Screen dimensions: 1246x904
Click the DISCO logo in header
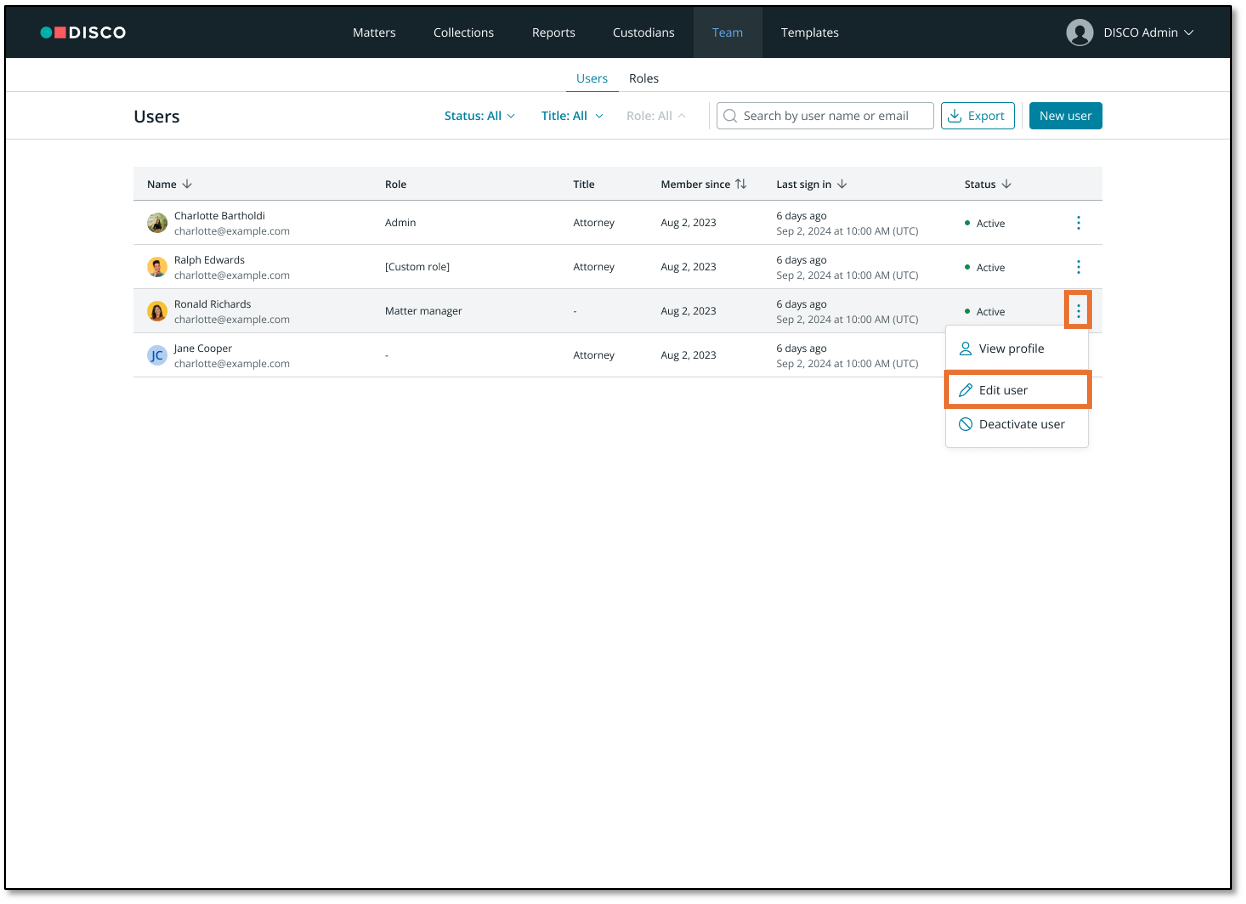click(83, 32)
